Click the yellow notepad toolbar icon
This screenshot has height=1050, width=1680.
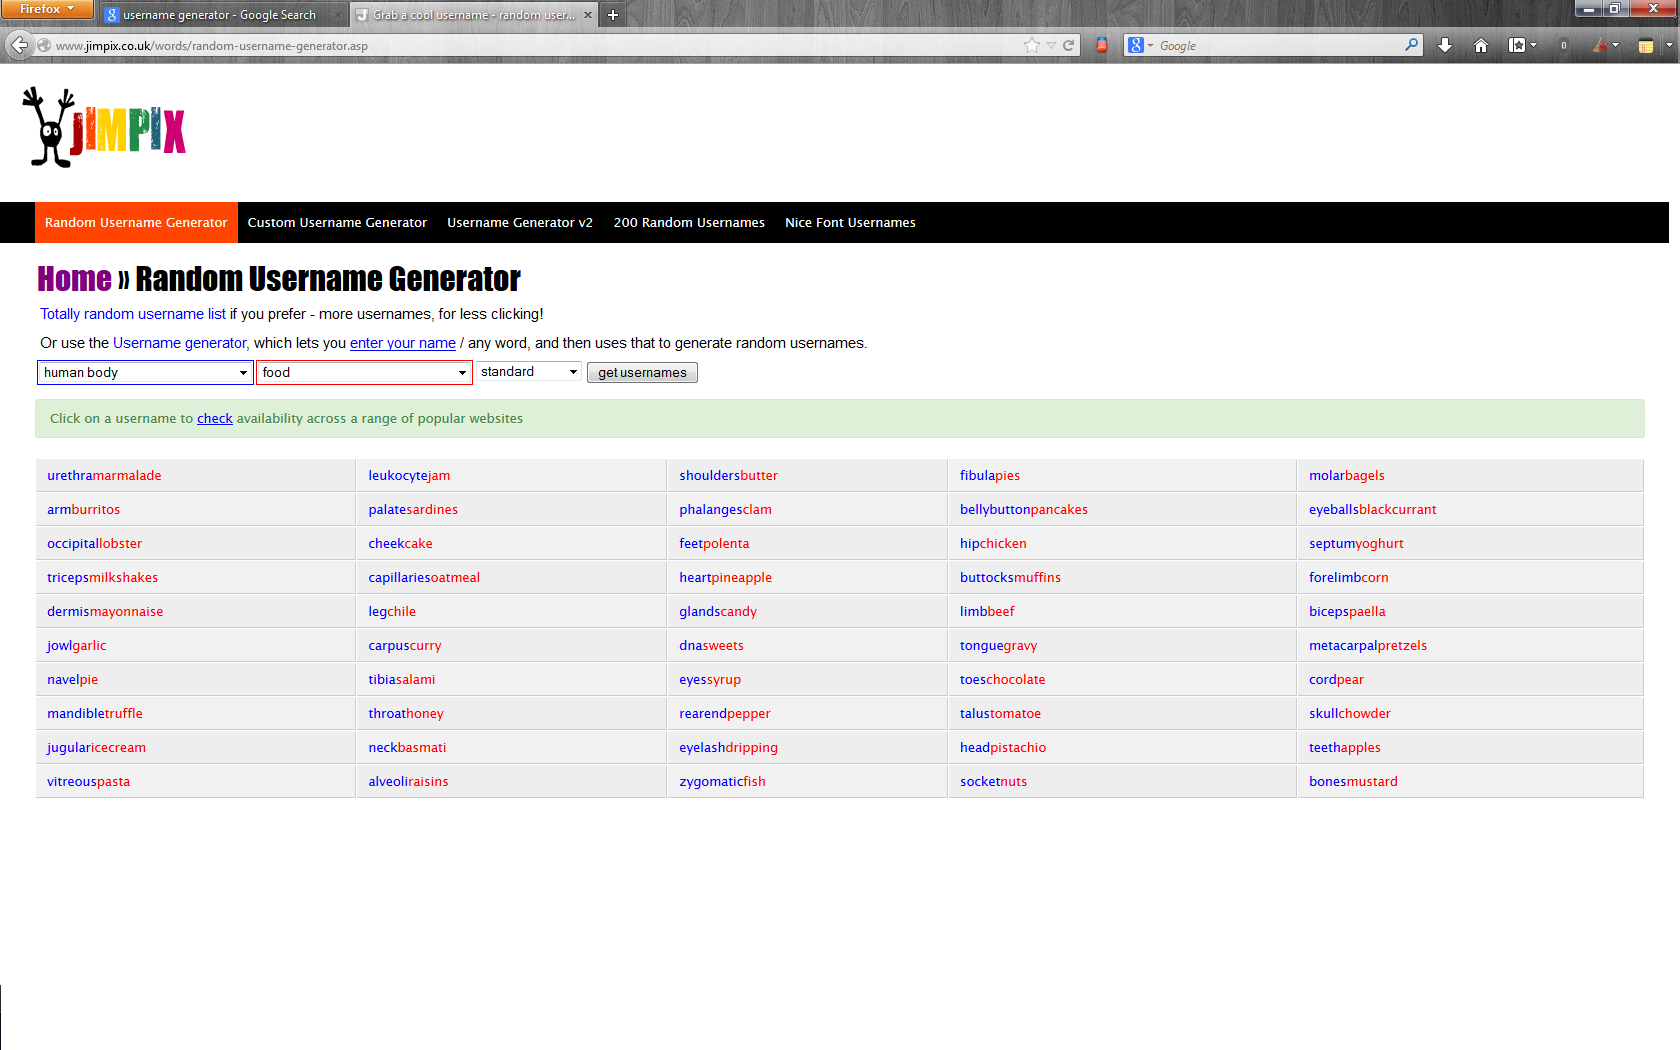(1645, 45)
